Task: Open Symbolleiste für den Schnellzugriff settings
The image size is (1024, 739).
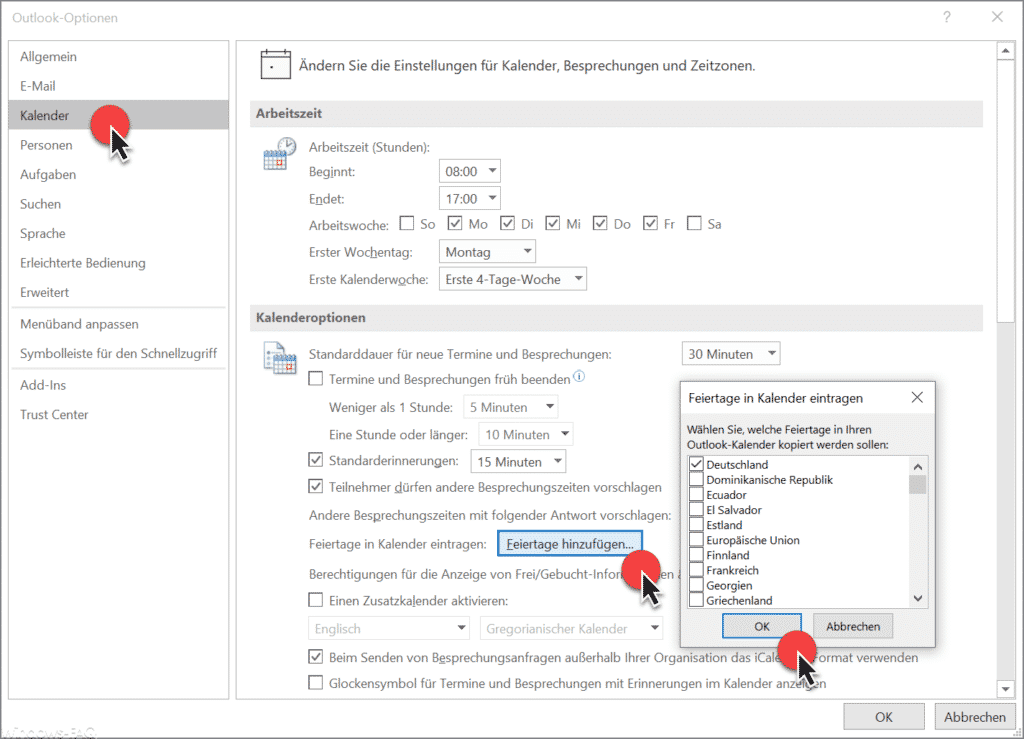Action: click(x=119, y=353)
